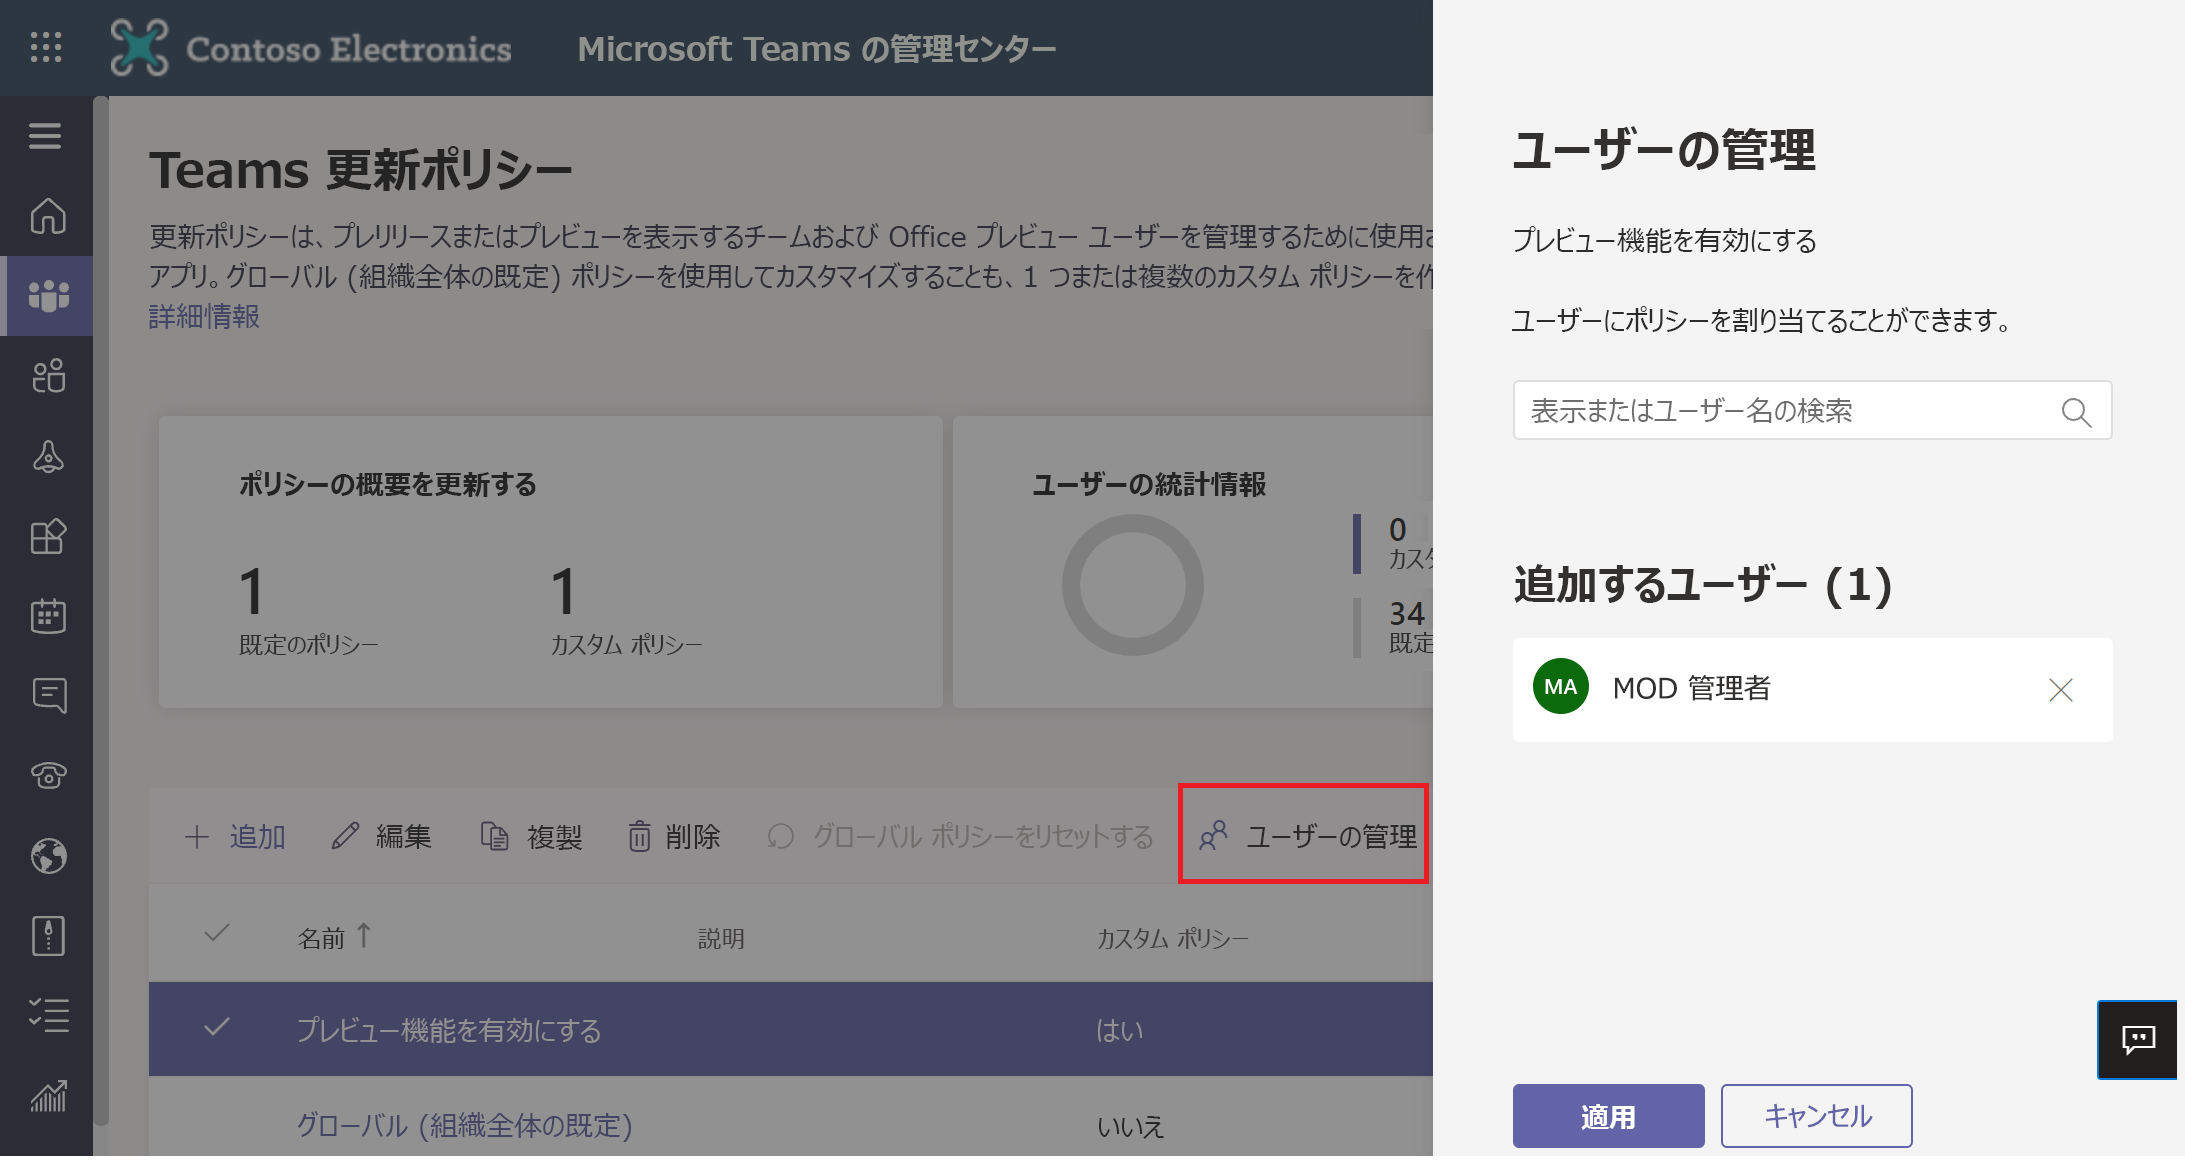Click the いいえ cell in custom policy column
Image resolution: width=2185 pixels, height=1160 pixels.
(1131, 1127)
